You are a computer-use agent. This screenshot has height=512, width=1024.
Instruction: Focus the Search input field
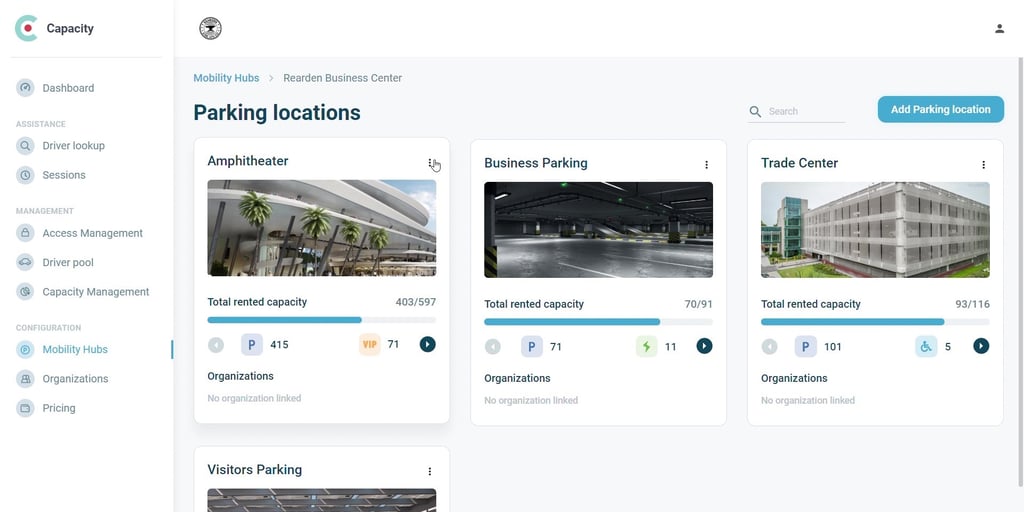[x=805, y=112]
